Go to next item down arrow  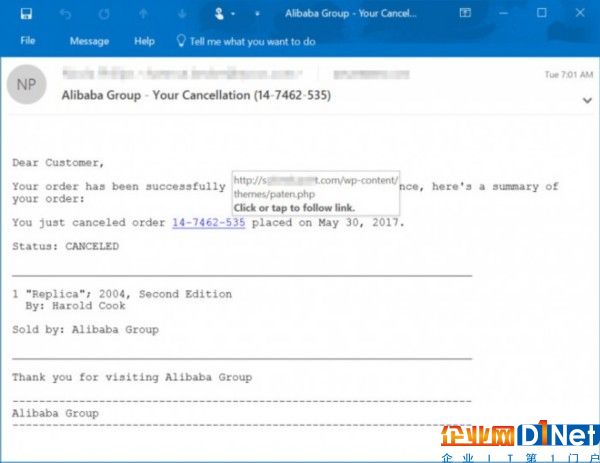pyautogui.click(x=182, y=14)
